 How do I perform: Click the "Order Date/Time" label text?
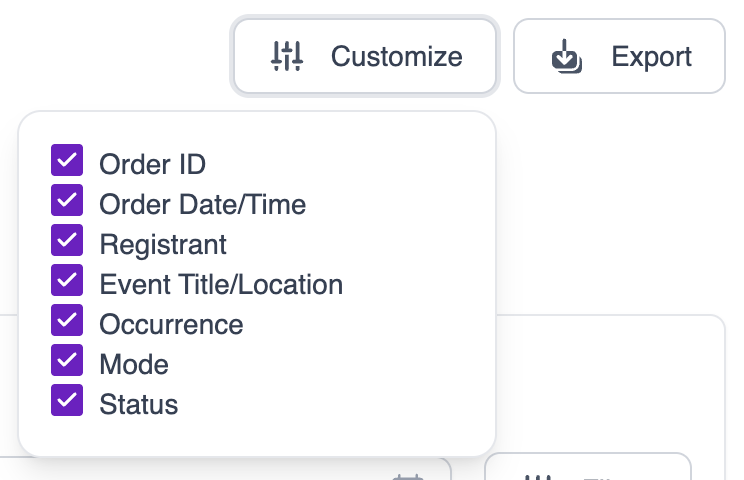(202, 204)
